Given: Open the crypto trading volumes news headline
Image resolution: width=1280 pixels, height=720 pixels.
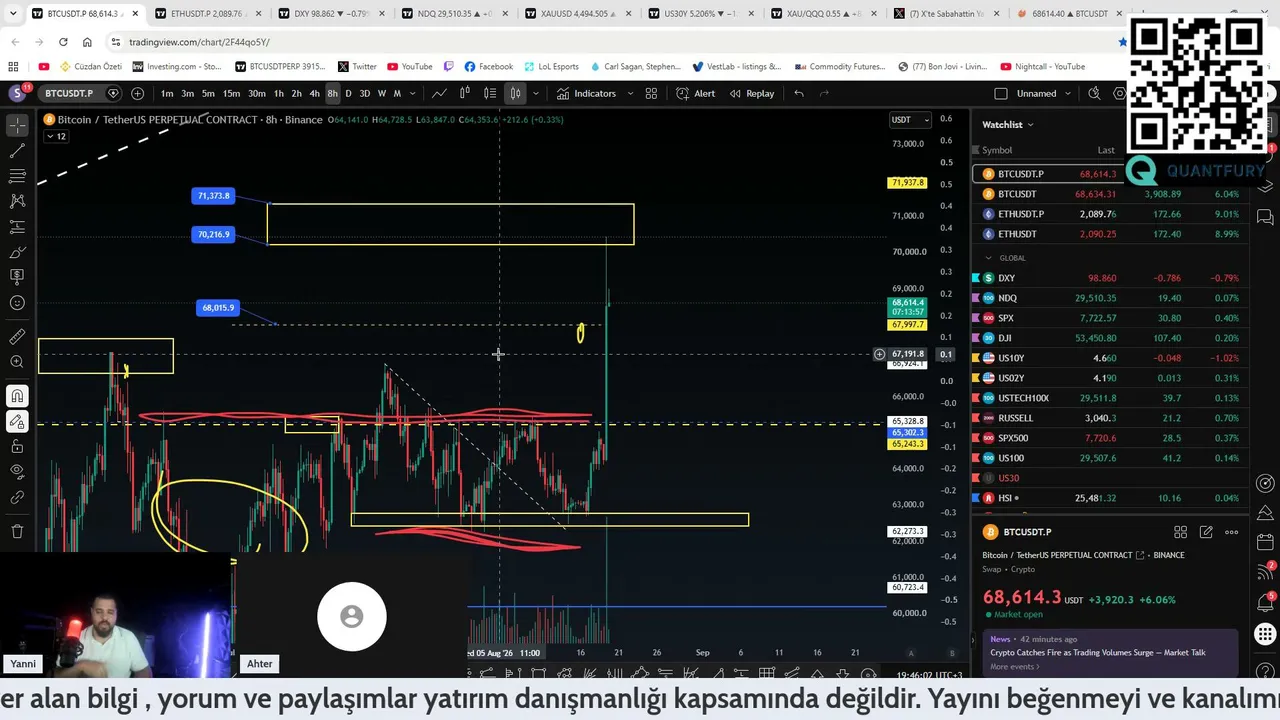Looking at the screenshot, I should pos(1097,653).
